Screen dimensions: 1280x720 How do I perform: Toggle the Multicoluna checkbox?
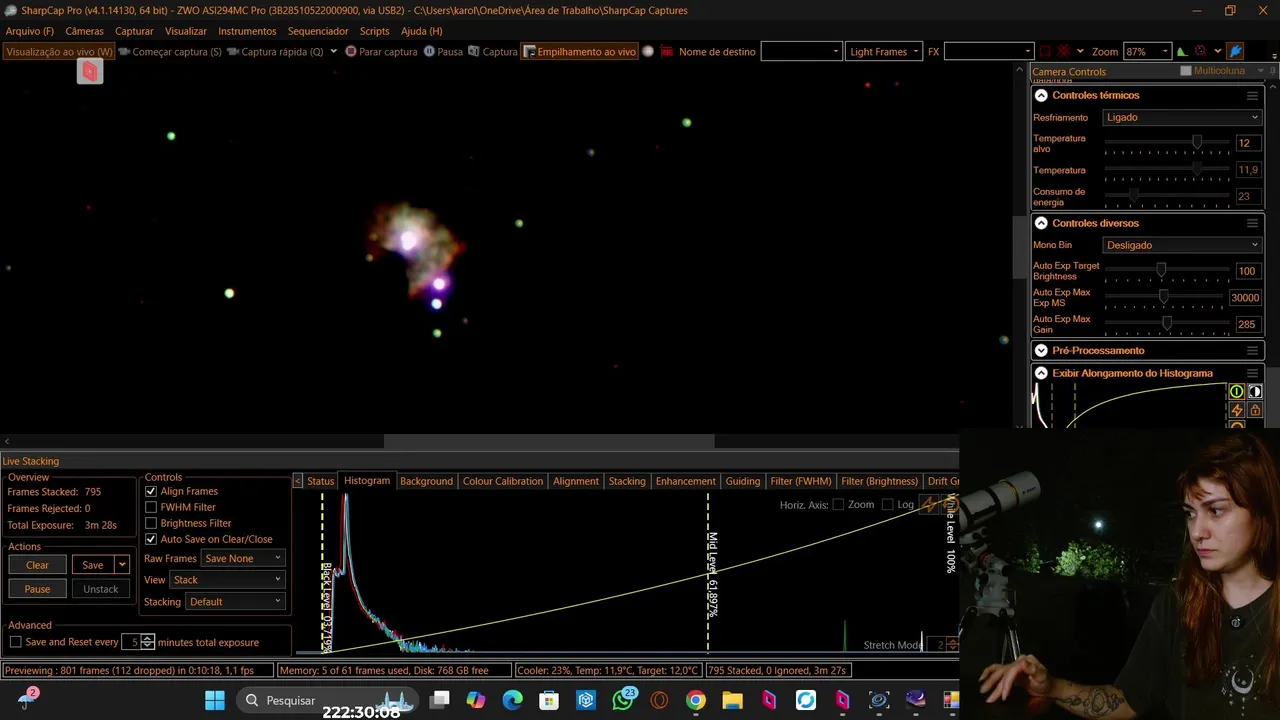tap(1186, 71)
